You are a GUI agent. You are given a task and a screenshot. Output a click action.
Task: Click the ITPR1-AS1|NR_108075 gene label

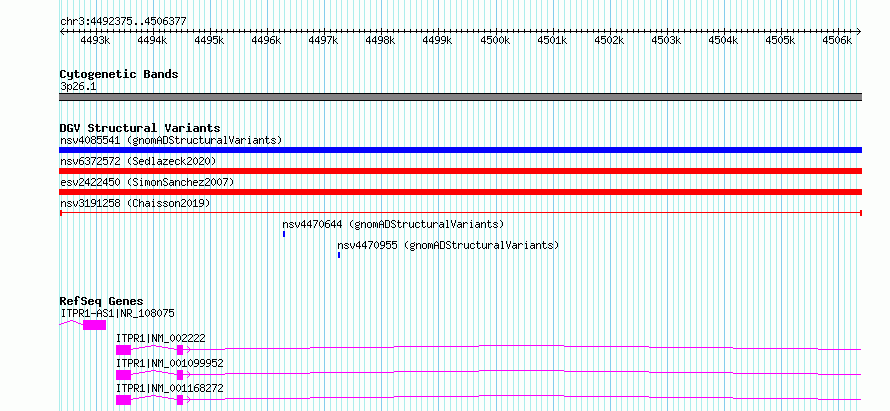(117, 313)
